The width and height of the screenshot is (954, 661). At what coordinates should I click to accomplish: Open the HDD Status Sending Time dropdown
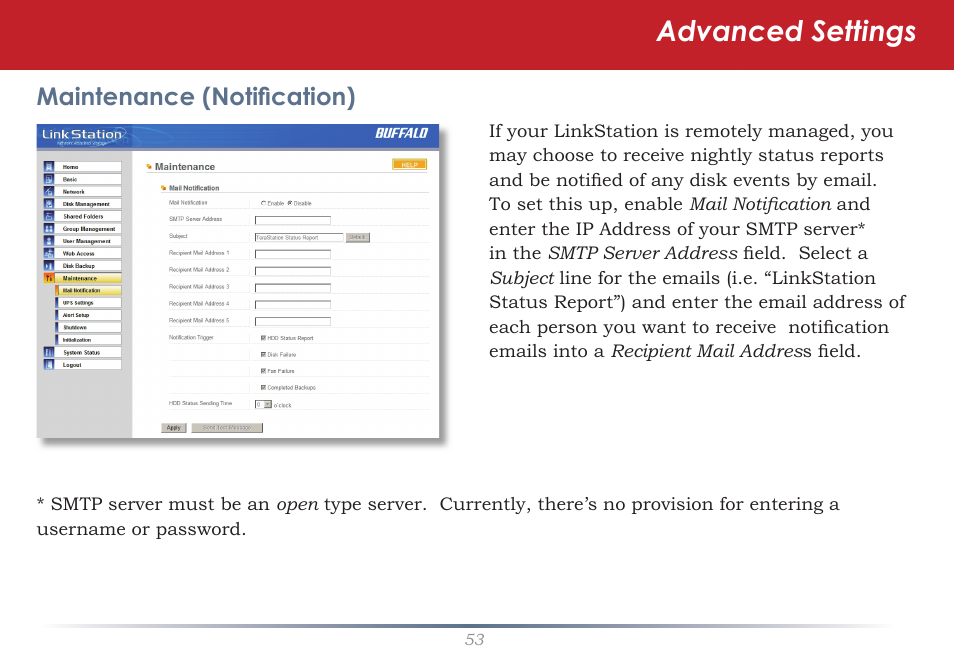pyautogui.click(x=263, y=404)
